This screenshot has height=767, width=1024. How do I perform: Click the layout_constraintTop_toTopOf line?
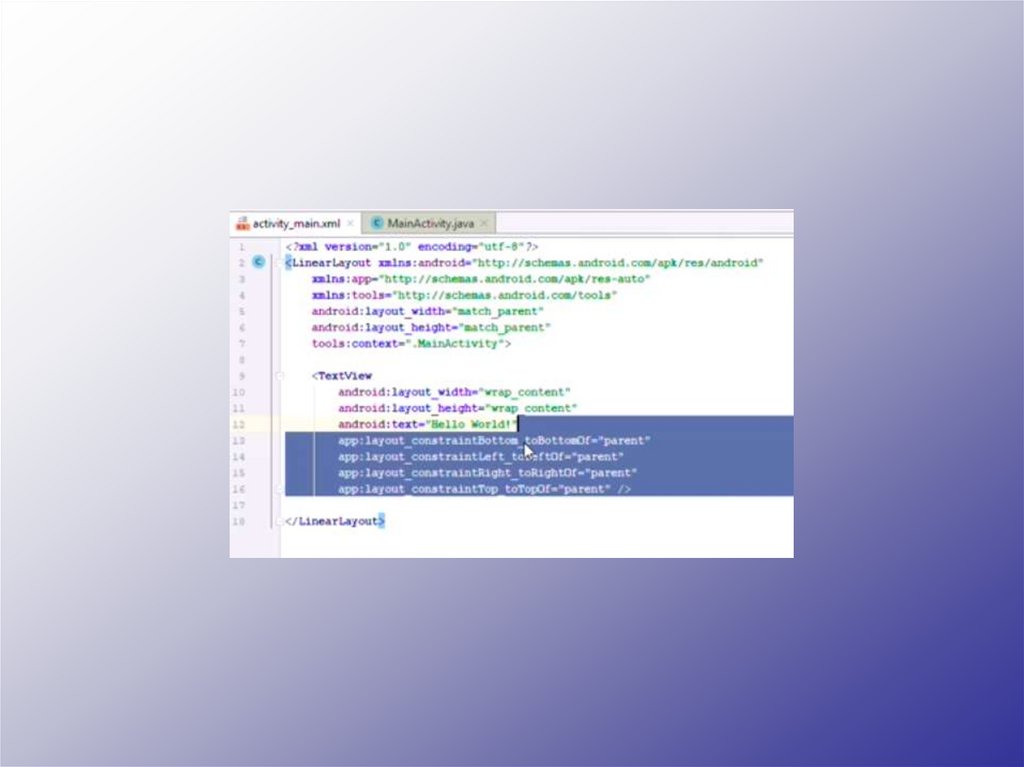(485, 489)
